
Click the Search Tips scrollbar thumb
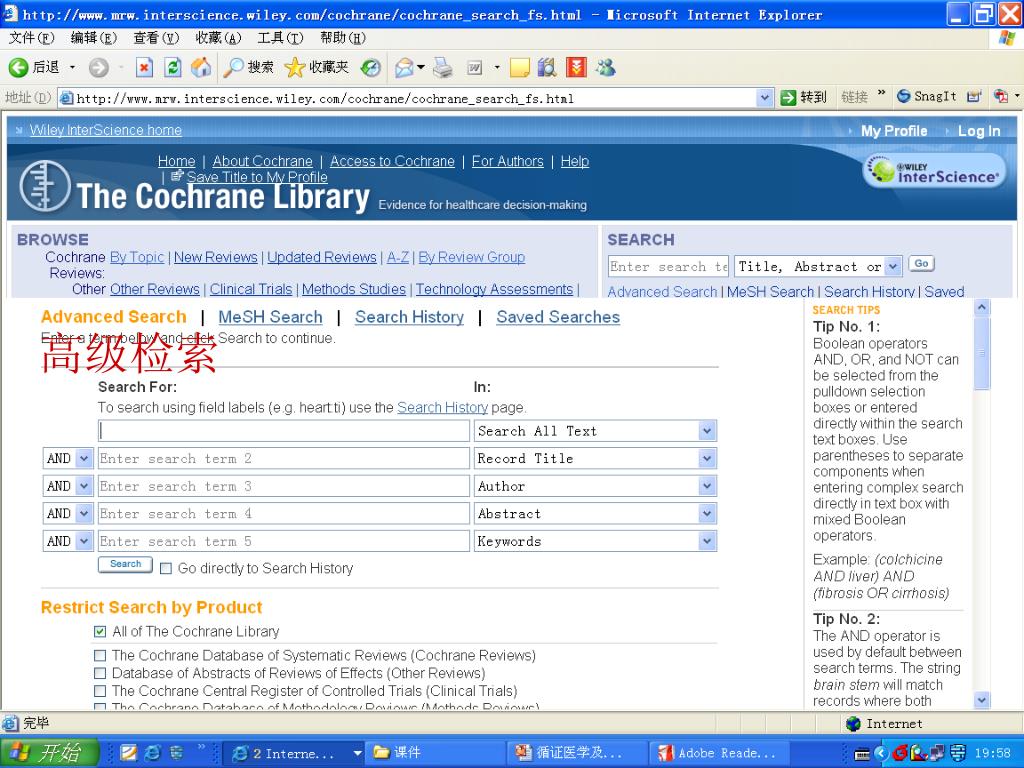click(982, 353)
